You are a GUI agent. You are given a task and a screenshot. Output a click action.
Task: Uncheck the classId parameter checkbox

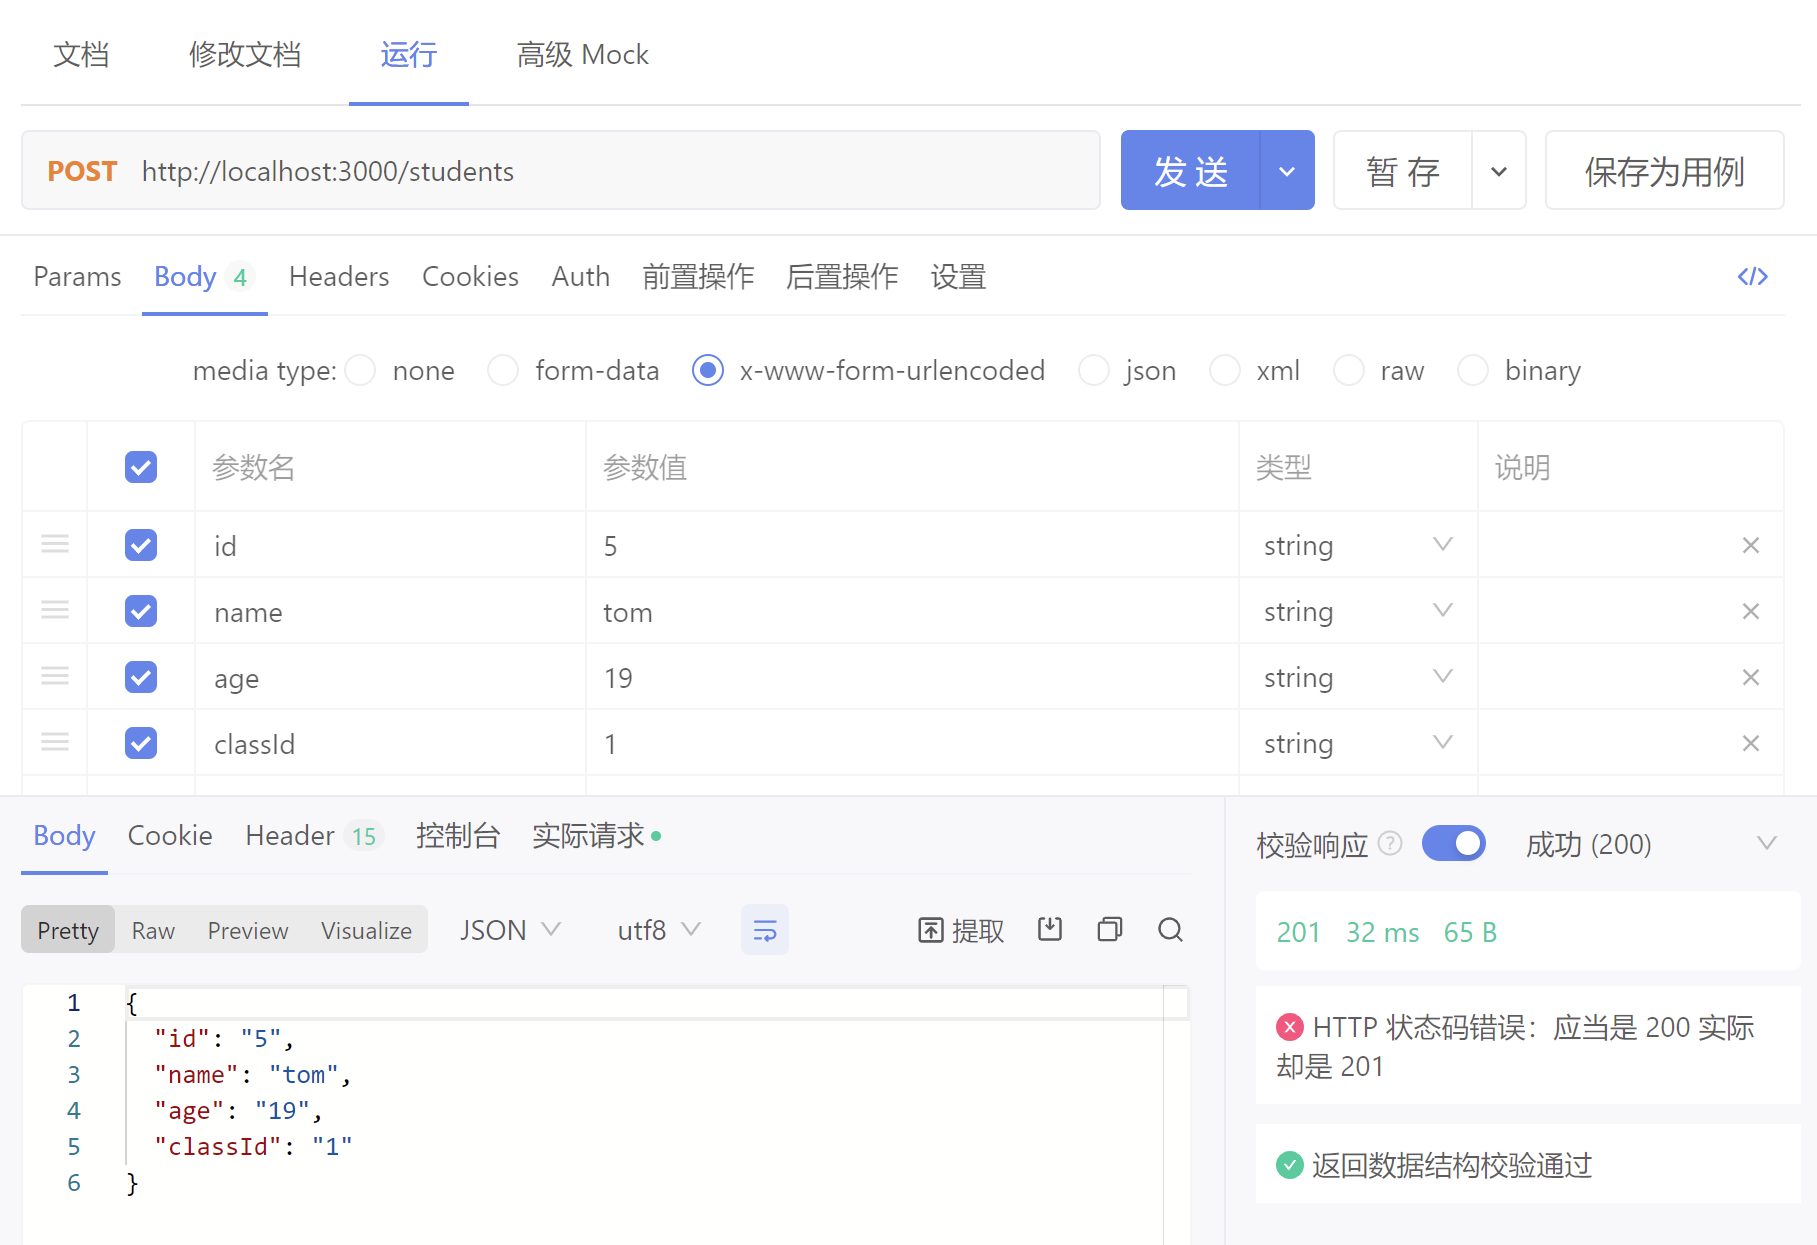(141, 743)
